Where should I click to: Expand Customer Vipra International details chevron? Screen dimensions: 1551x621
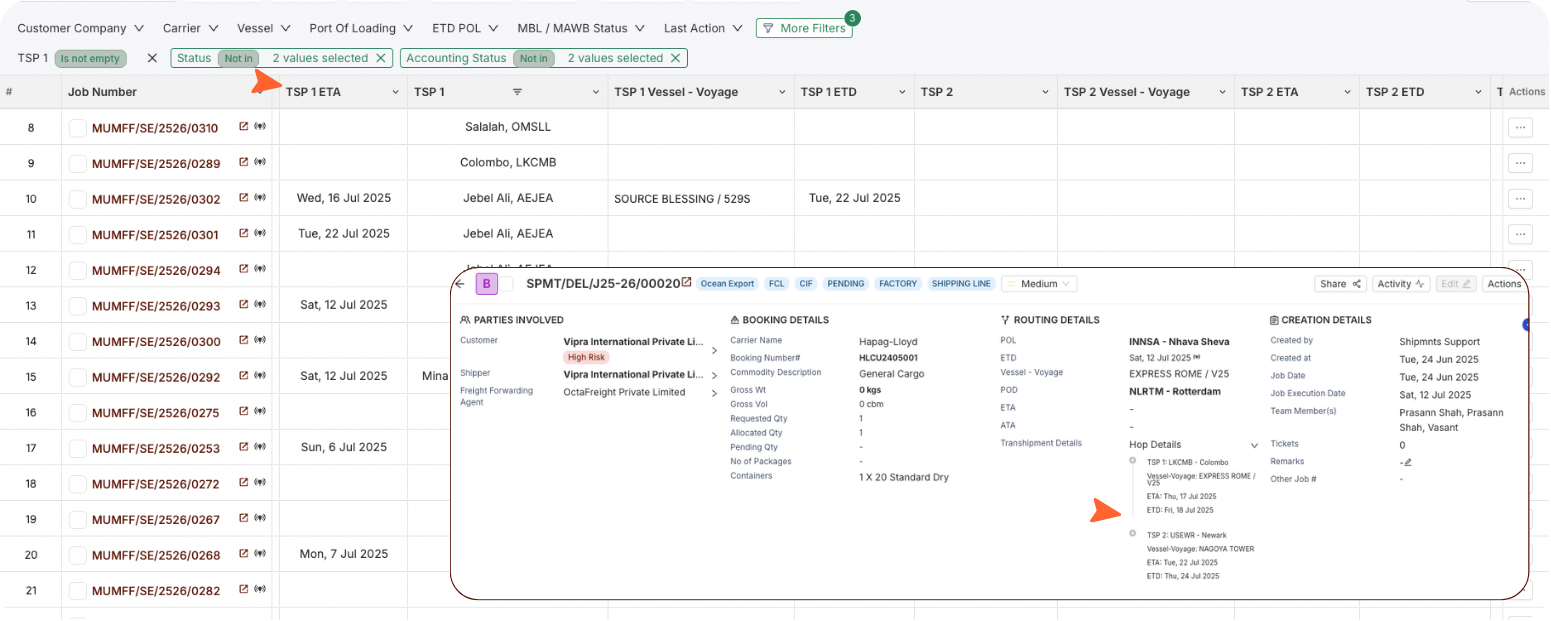click(x=714, y=351)
